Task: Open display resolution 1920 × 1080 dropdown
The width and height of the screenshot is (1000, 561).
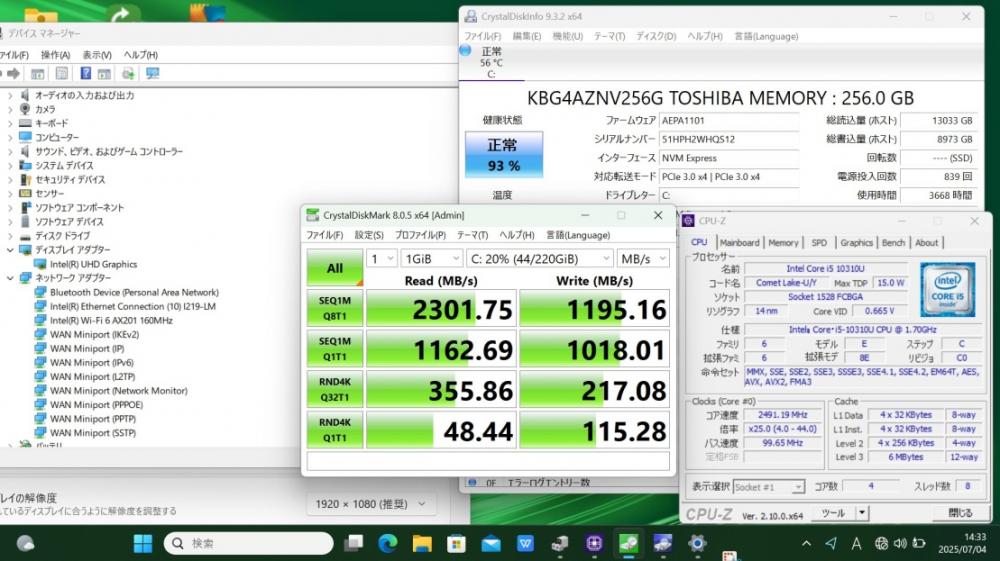Action: coord(371,504)
